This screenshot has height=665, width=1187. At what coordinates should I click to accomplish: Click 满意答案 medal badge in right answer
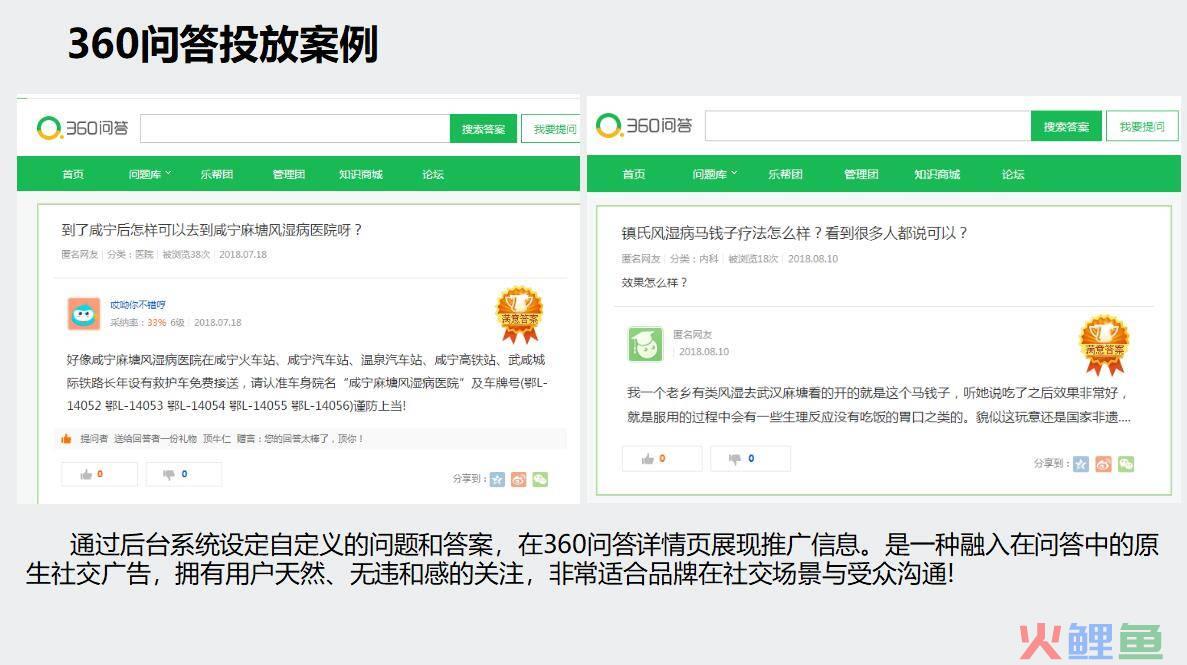coord(1104,345)
